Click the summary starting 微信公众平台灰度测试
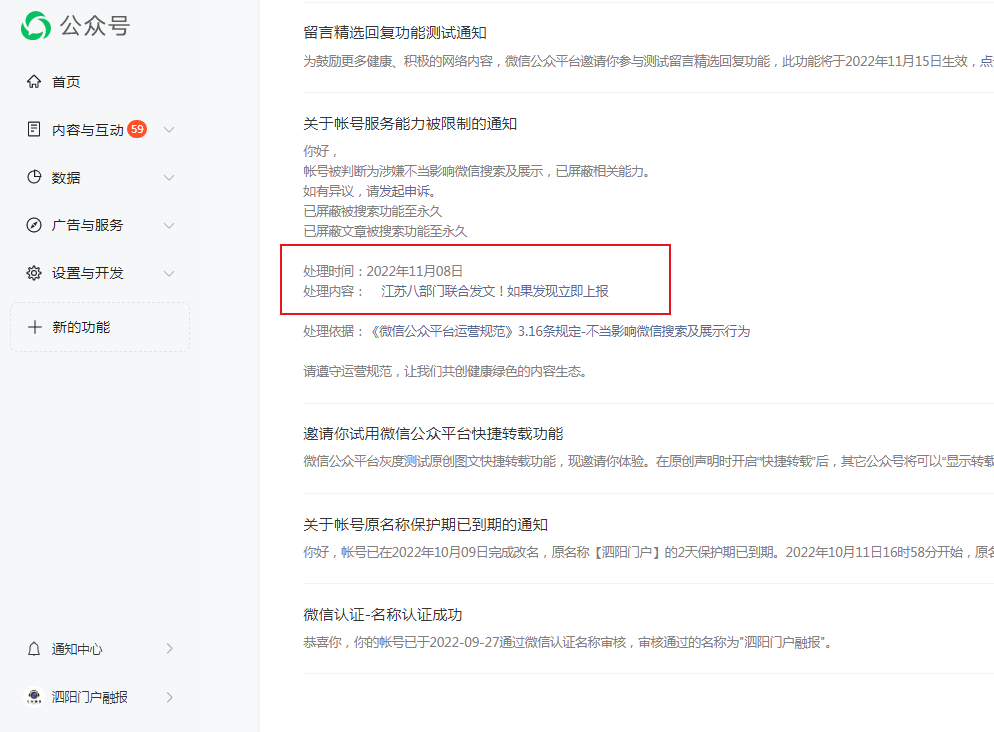Screen dimensions: 994x732 click(x=649, y=461)
